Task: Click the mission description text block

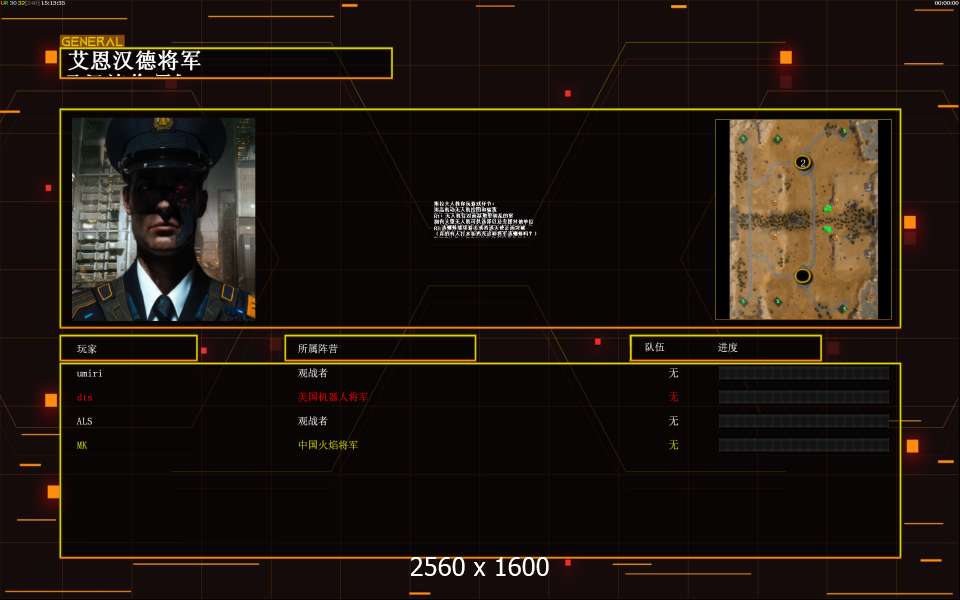Action: point(485,219)
